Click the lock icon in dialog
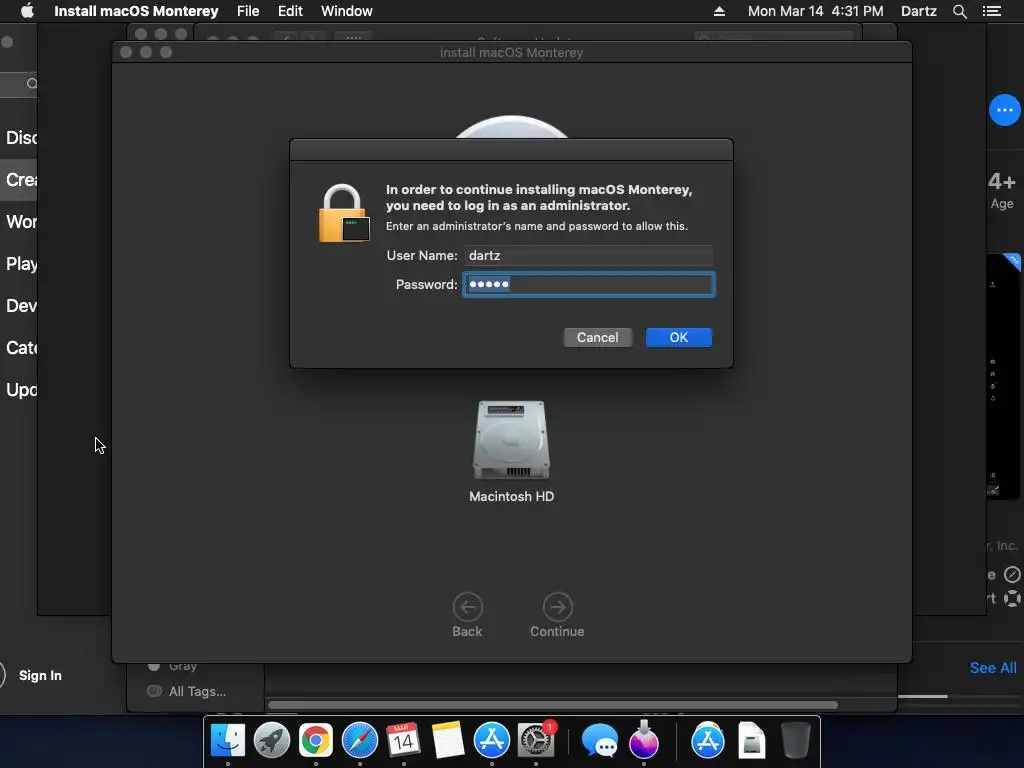Screen dimensions: 1024x768 click(344, 214)
